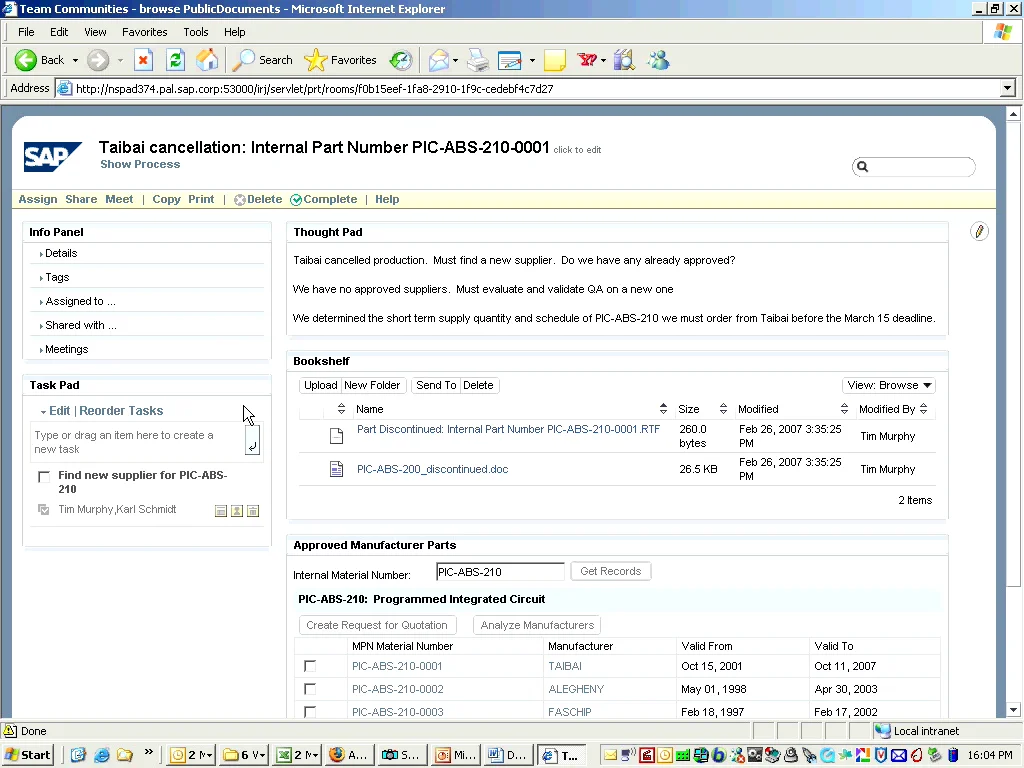This screenshot has width=1024, height=768.
Task: Open the Messenger people icon
Action: (x=658, y=60)
